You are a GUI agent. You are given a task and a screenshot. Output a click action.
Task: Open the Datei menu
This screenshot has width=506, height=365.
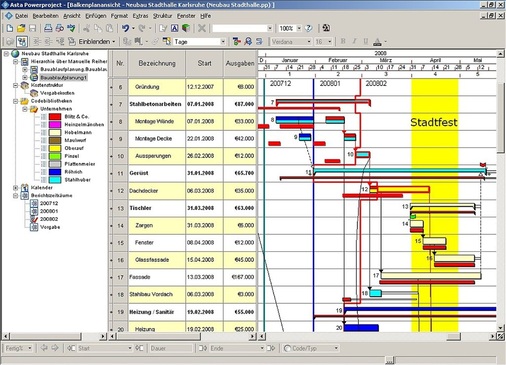click(21, 16)
